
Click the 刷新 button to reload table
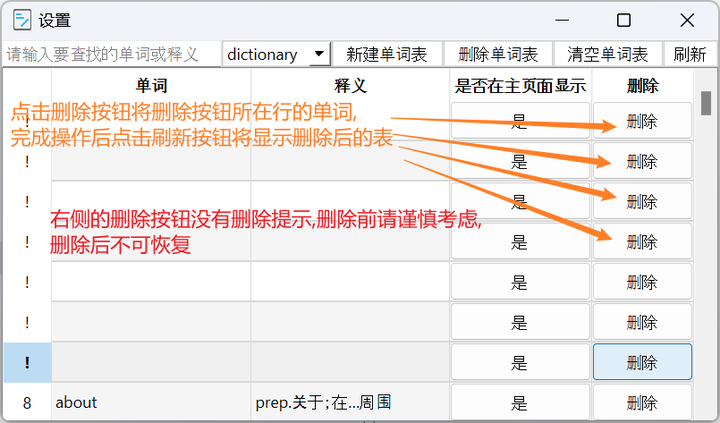click(x=689, y=55)
